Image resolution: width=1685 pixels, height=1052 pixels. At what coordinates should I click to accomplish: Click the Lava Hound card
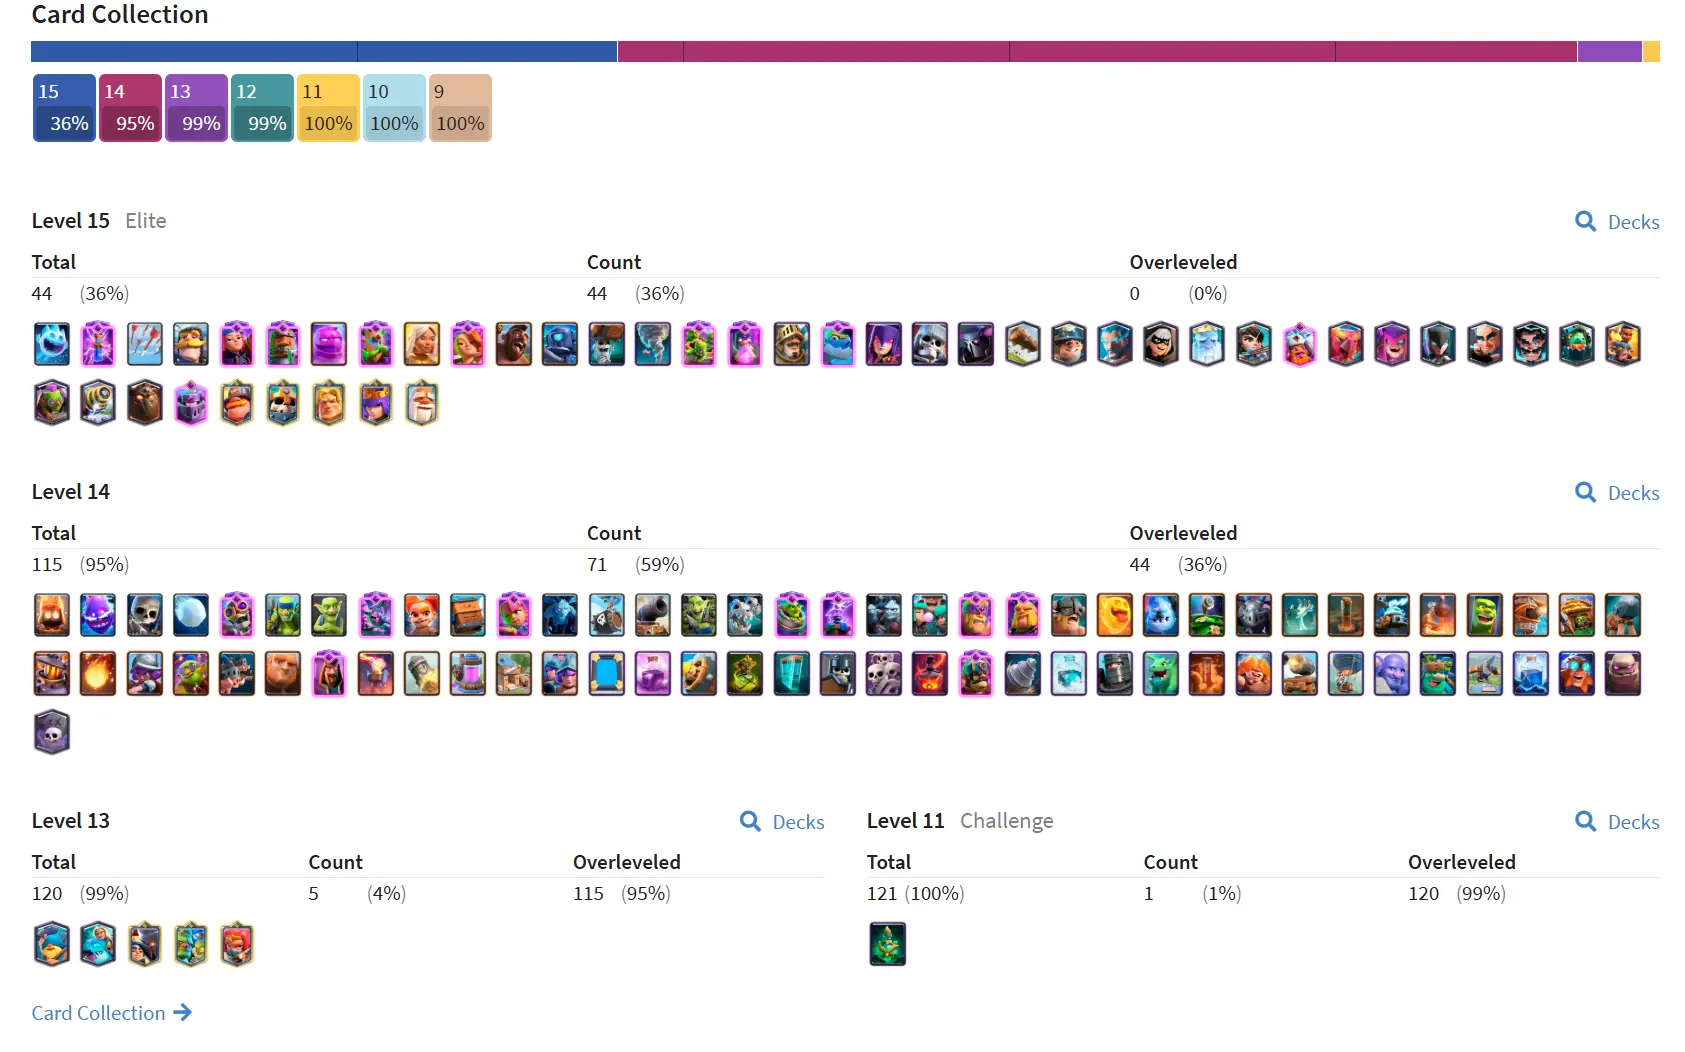pos(144,404)
